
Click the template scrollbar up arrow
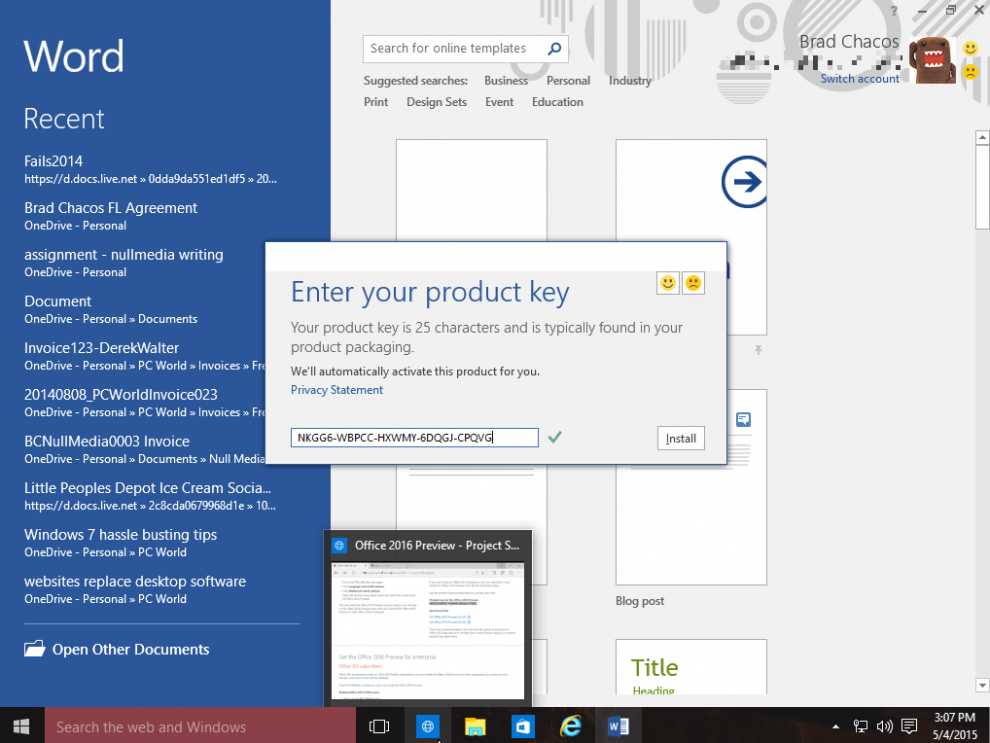click(x=982, y=138)
